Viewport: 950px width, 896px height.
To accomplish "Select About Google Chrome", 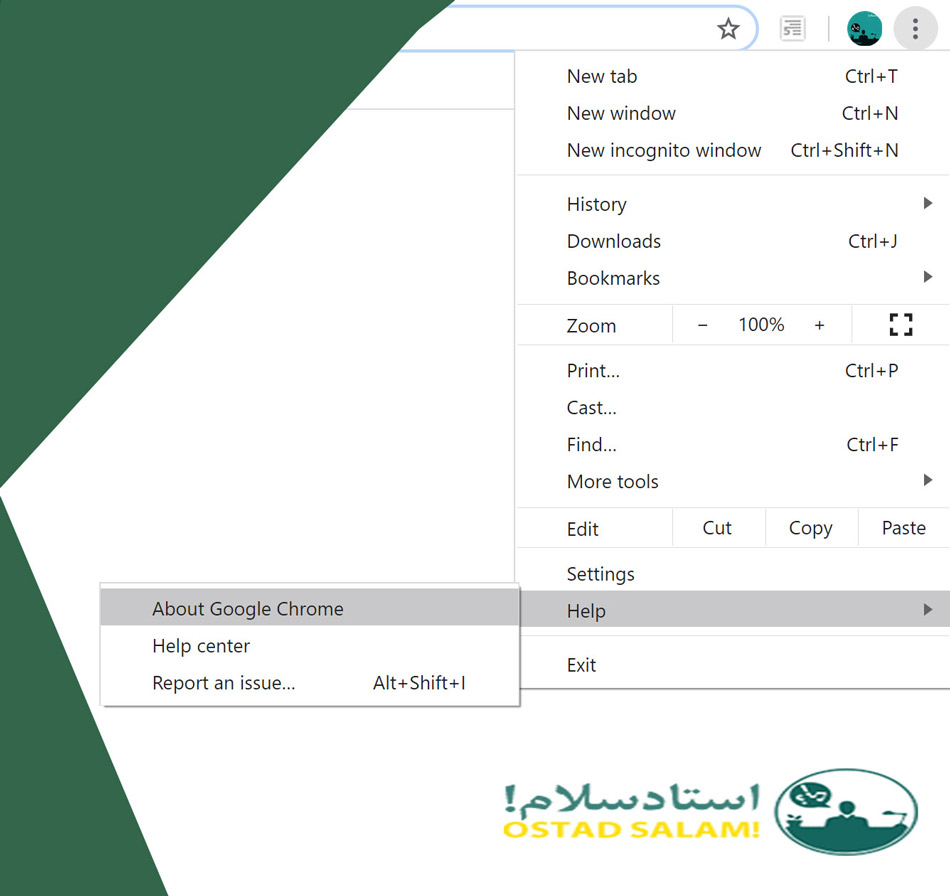I will click(x=248, y=609).
